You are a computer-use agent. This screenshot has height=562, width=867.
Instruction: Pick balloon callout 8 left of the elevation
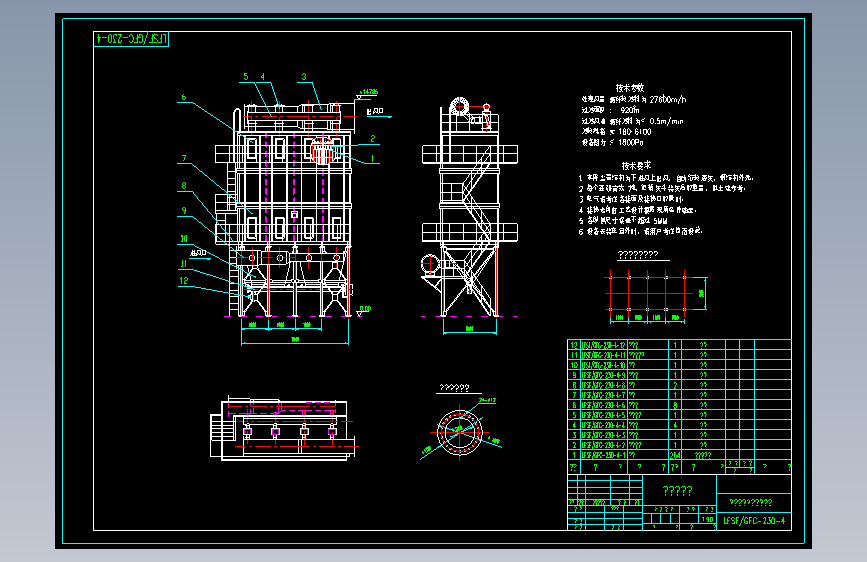coord(184,186)
